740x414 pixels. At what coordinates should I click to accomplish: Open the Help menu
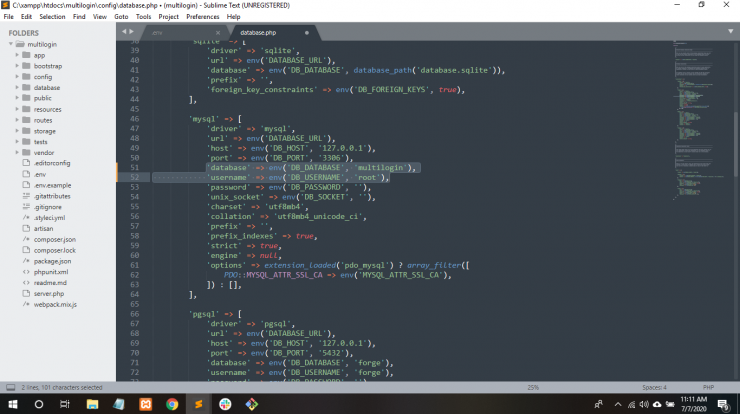233,17
